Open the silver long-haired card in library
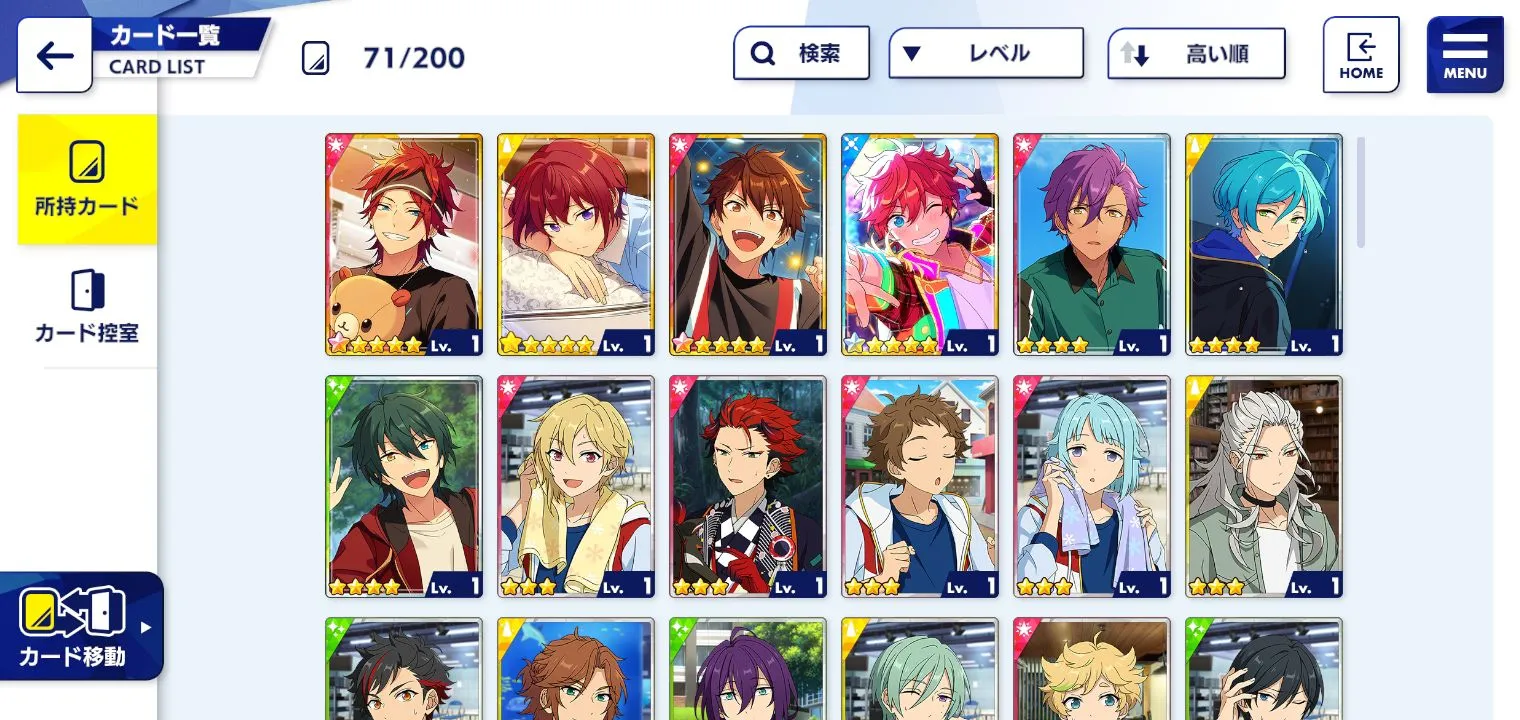Viewport: 1520px width, 720px height. (1264, 487)
